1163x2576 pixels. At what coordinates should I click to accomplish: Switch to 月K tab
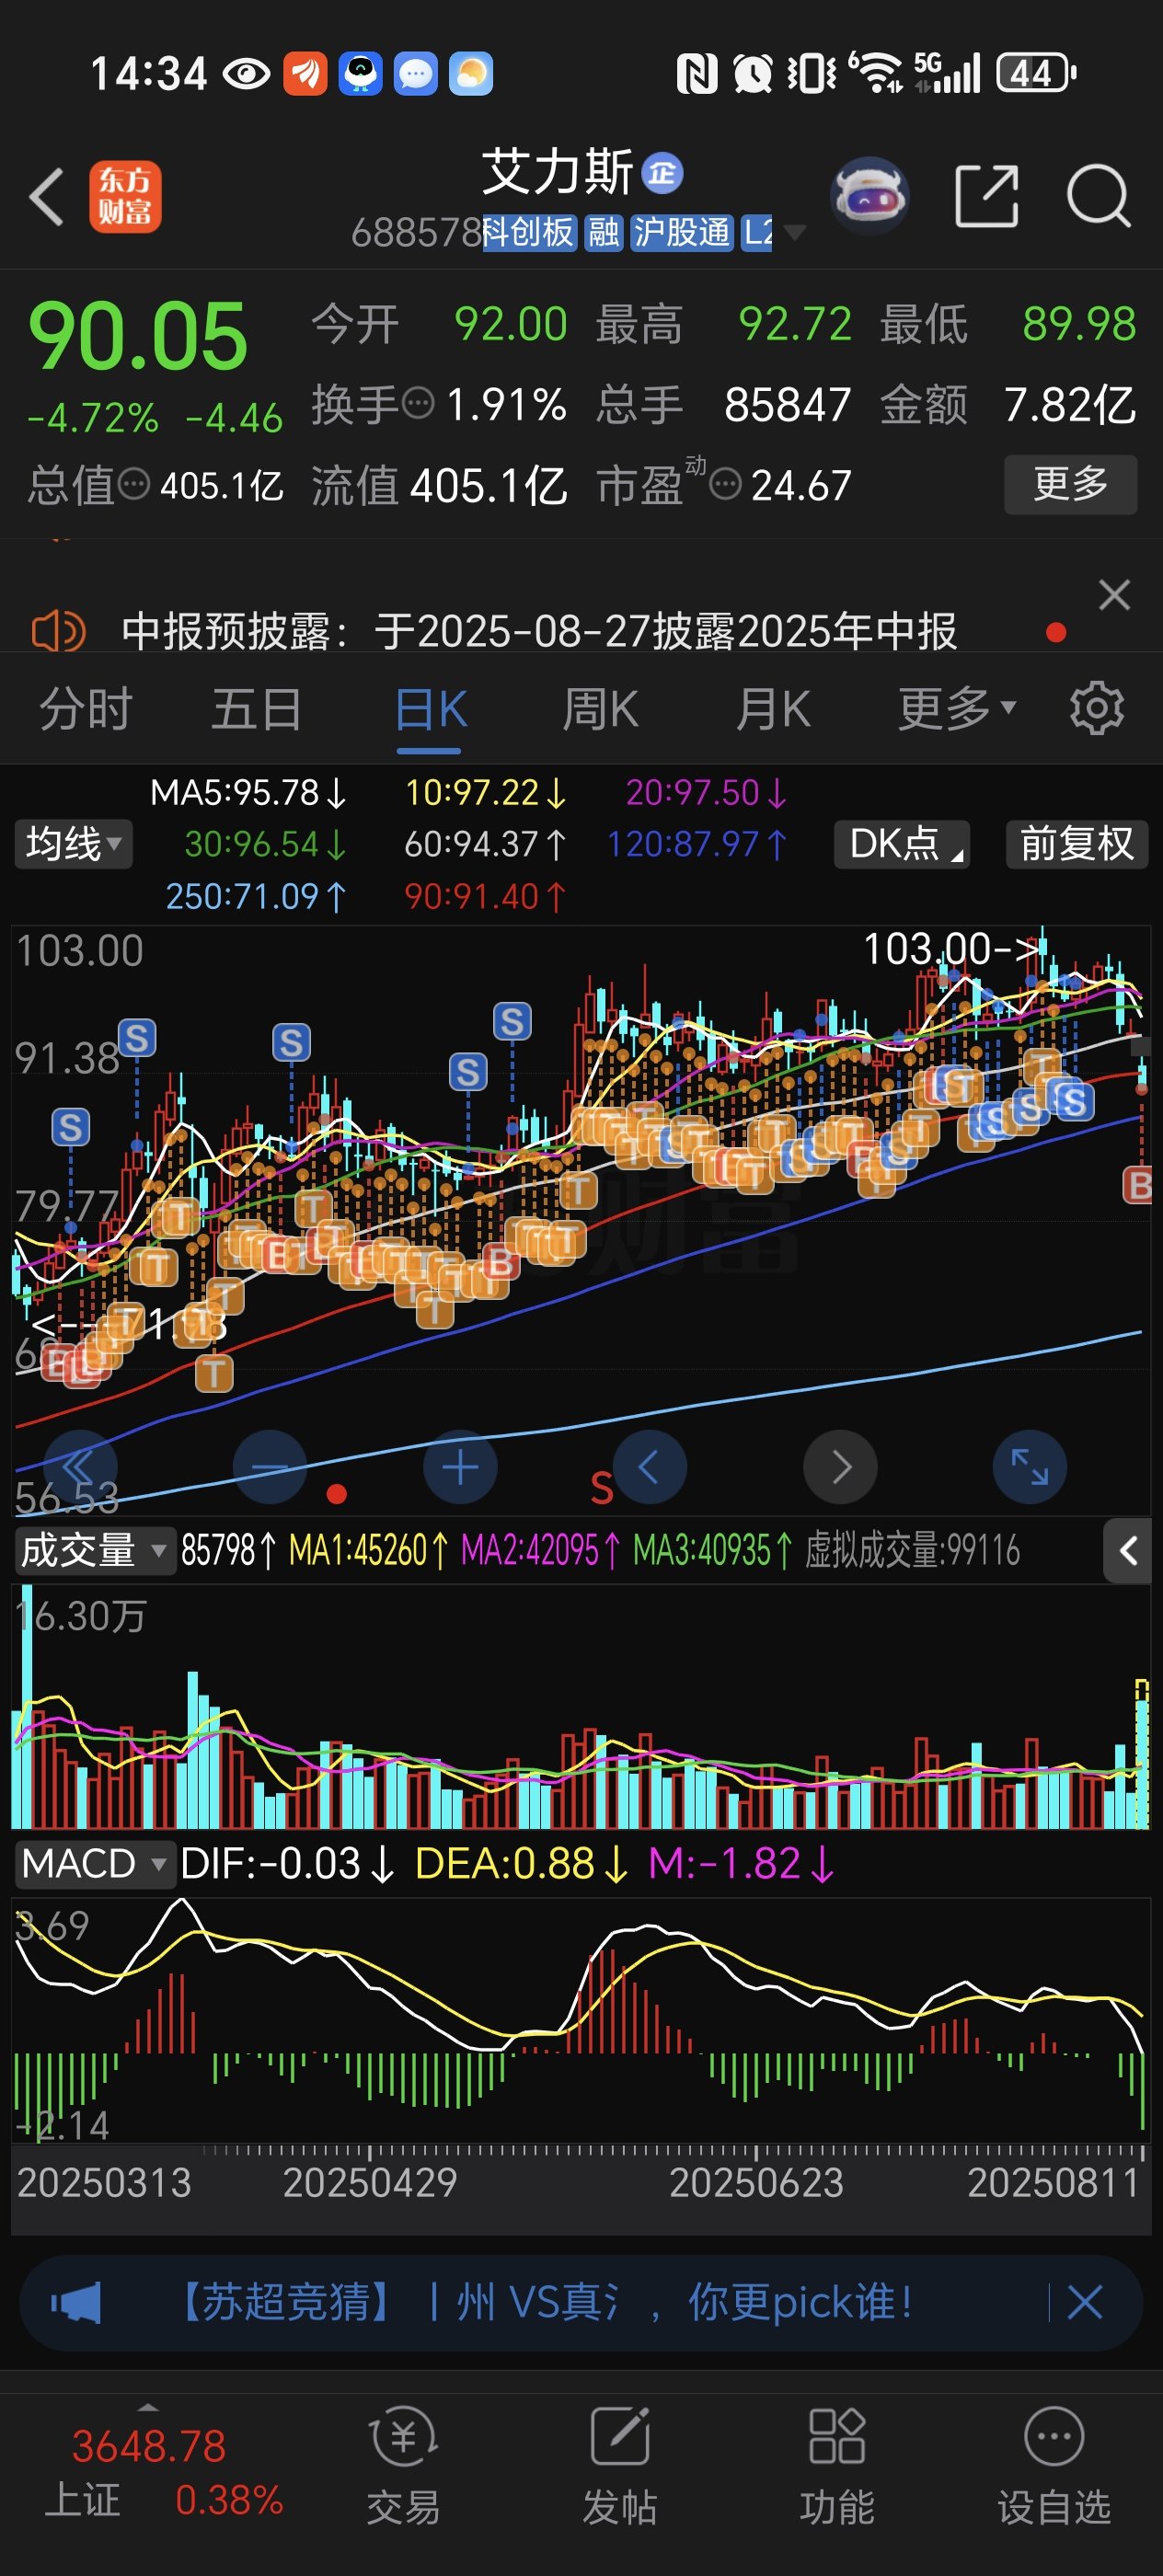[x=773, y=710]
